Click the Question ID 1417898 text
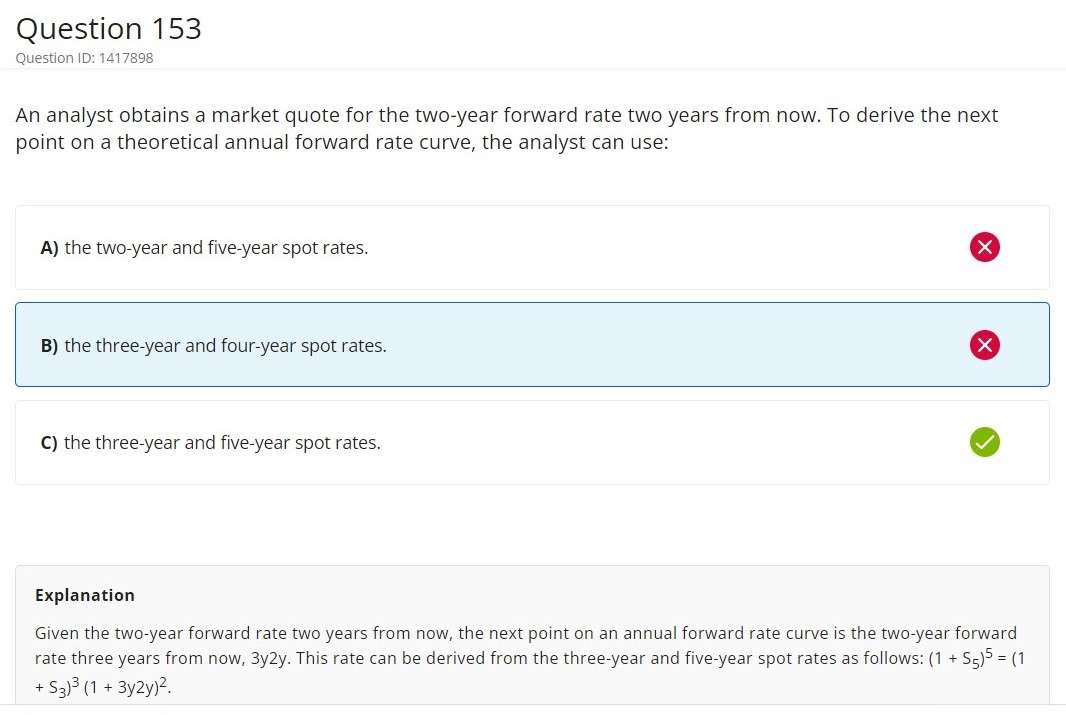 point(85,58)
